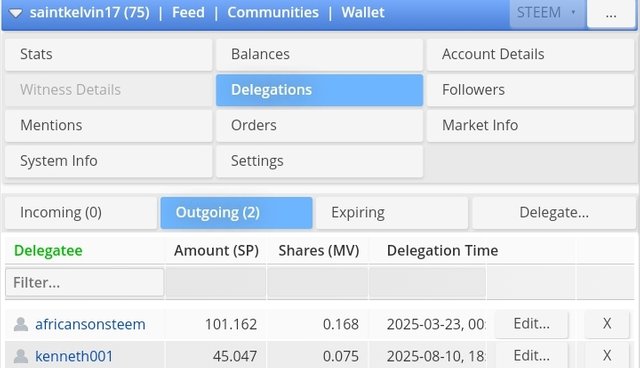Sort by the Delegation Time column header
Screen dimensions: 640x368
(x=442, y=251)
